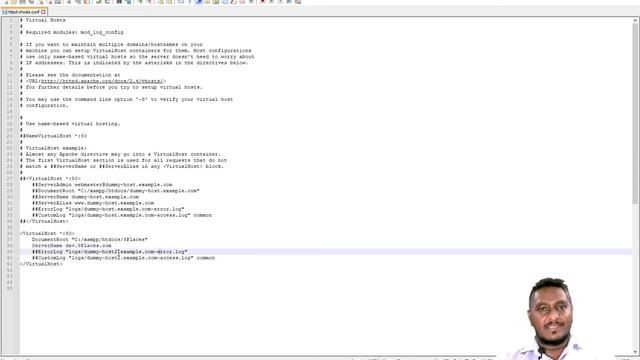Click line 'machine you can setup VirtualHost containers'
640x360 pixels.
click(136, 51)
